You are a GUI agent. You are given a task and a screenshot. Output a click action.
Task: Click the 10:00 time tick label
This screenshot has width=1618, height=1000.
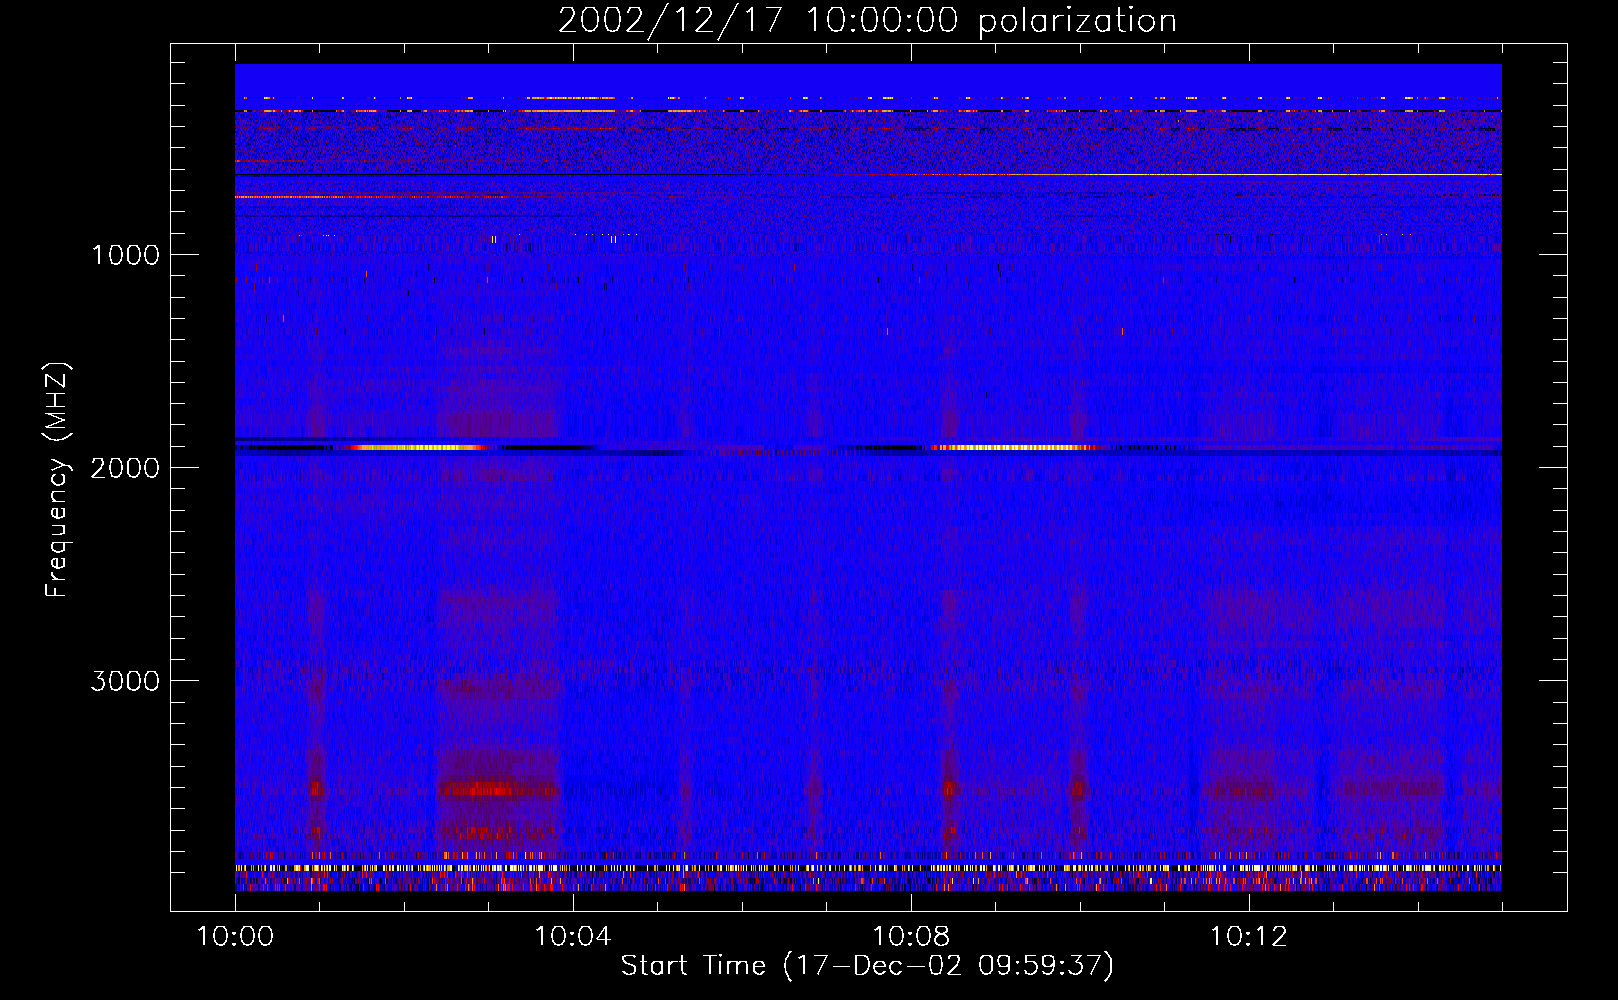(x=235, y=937)
